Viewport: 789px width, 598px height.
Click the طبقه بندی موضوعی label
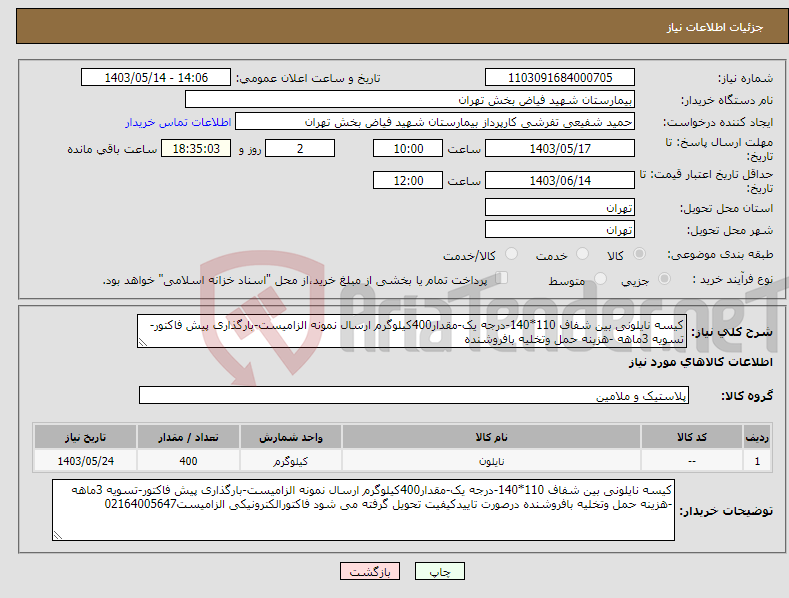(720, 254)
